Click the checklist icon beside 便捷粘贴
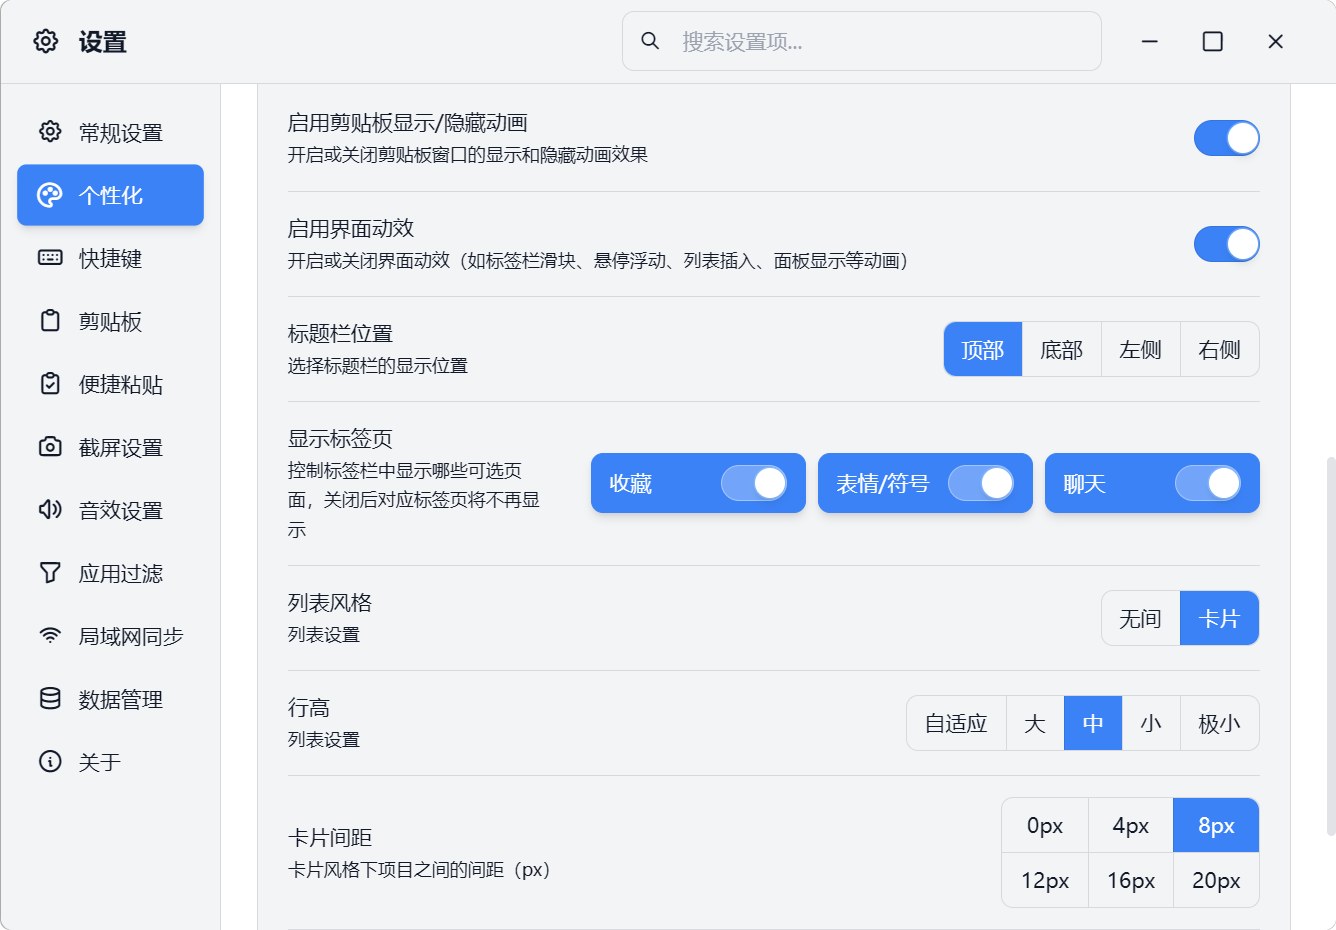 click(x=50, y=383)
